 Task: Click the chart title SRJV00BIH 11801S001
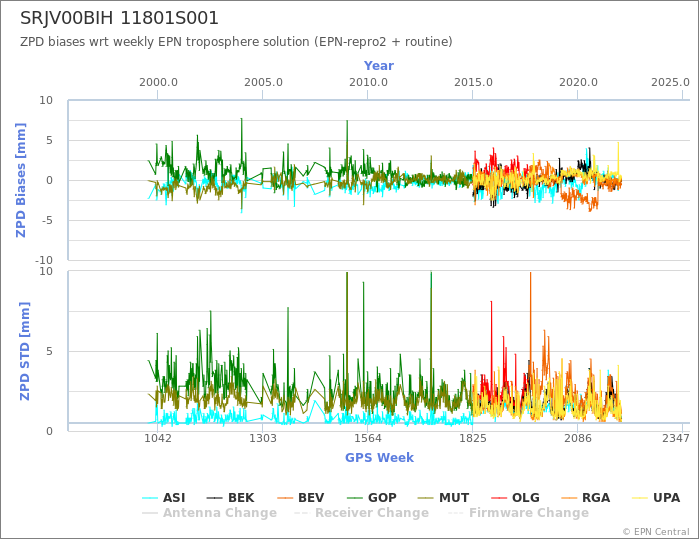[119, 18]
